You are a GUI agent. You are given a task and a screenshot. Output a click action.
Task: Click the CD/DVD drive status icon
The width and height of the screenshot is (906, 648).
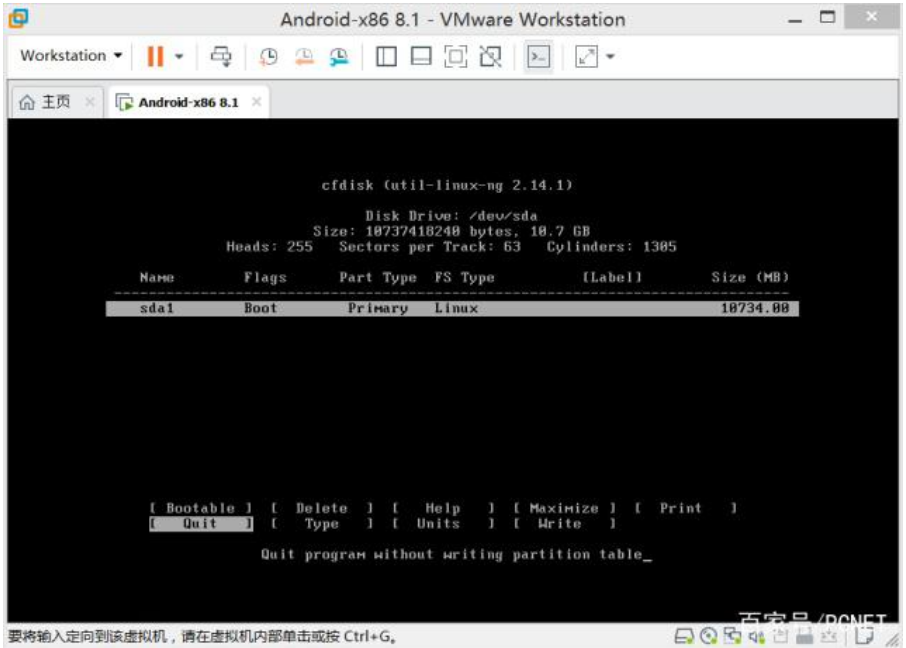click(x=708, y=636)
